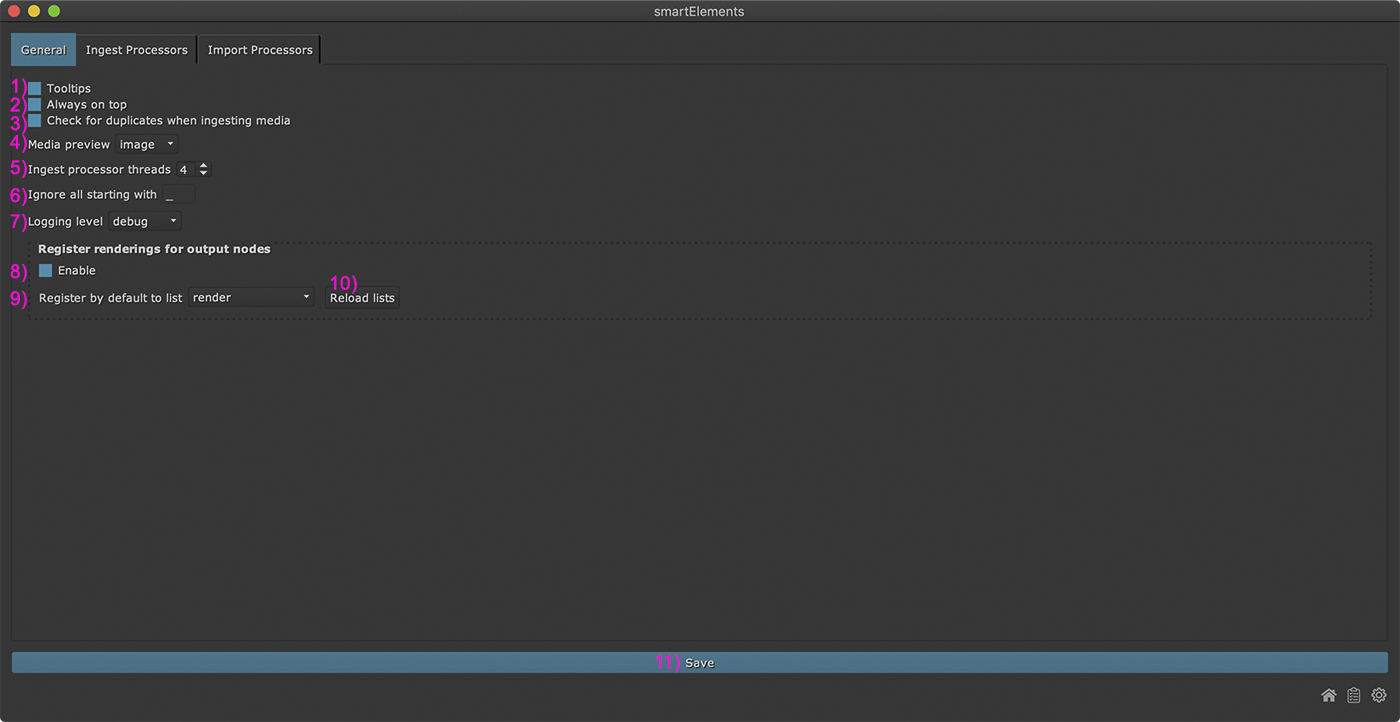Viewport: 1400px width, 722px height.
Task: Increase Ingest processor threads with up arrow
Action: (x=204, y=166)
